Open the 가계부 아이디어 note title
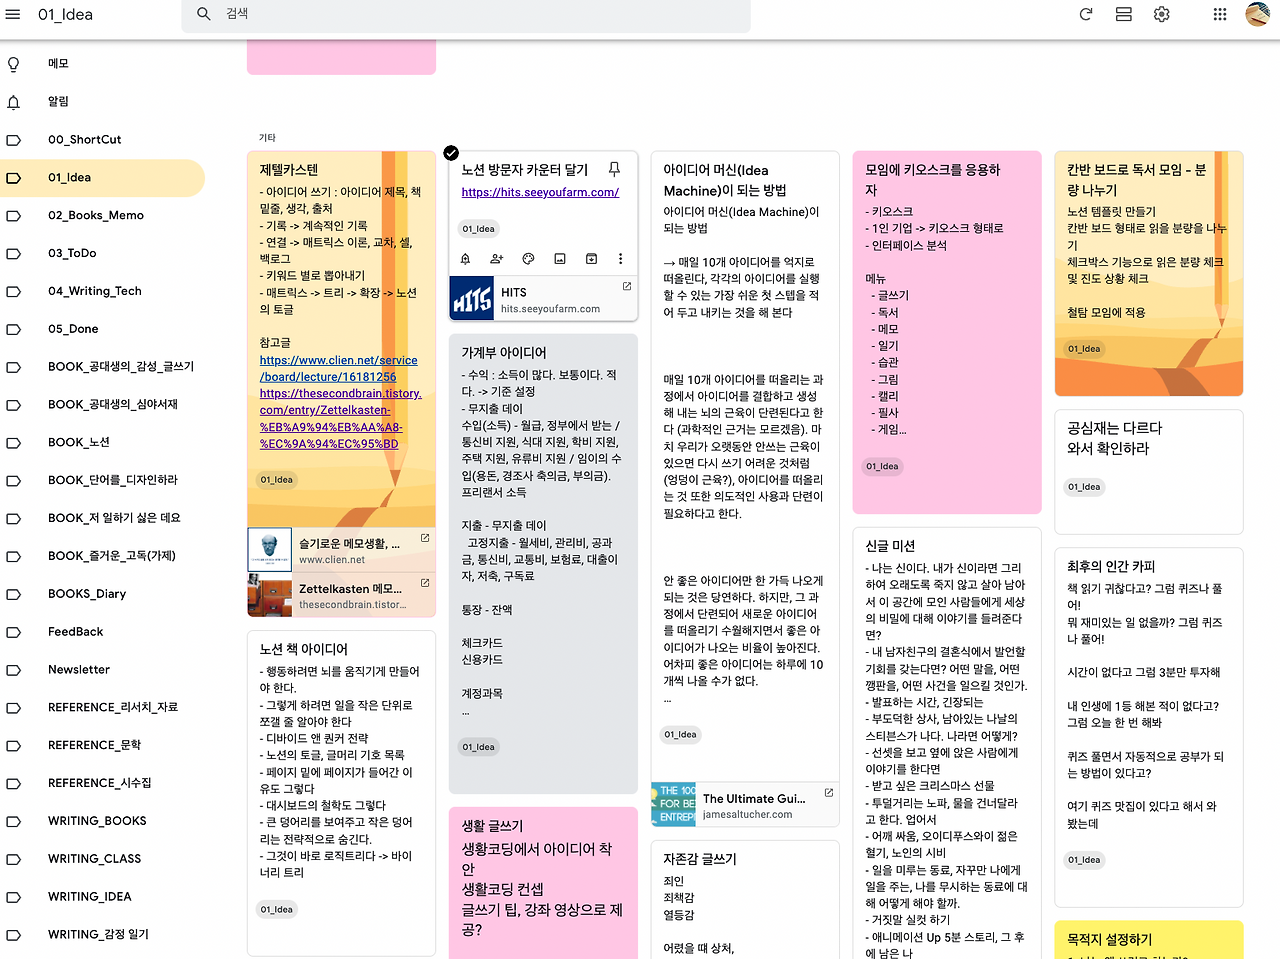Image resolution: width=1280 pixels, height=959 pixels. (504, 353)
